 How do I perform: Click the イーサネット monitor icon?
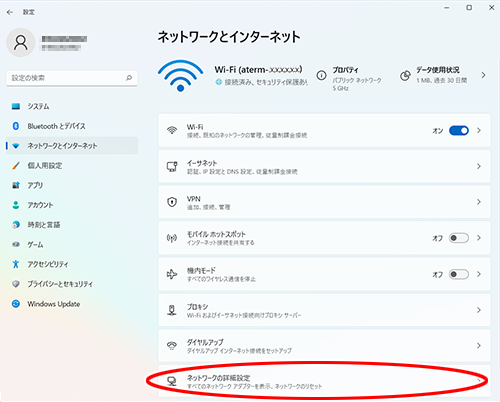(172, 166)
